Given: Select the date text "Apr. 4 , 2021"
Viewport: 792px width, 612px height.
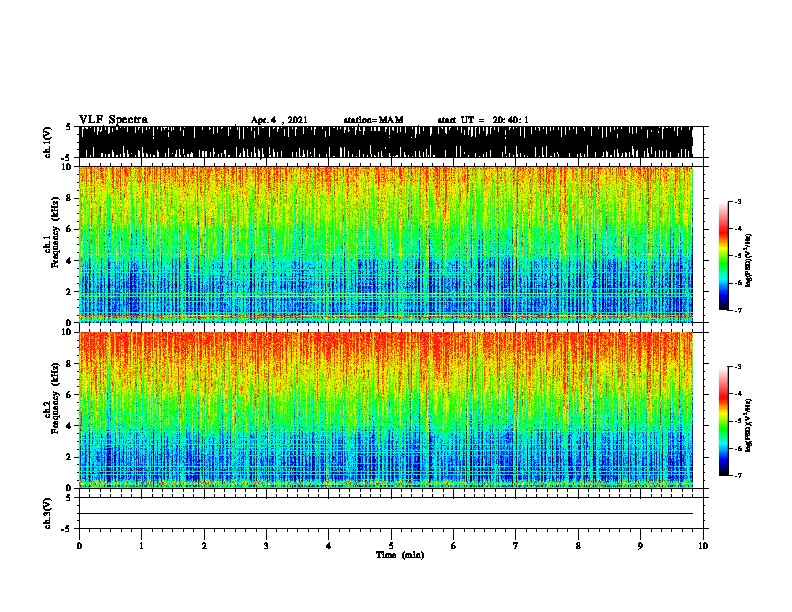Looking at the screenshot, I should pyautogui.click(x=279, y=120).
